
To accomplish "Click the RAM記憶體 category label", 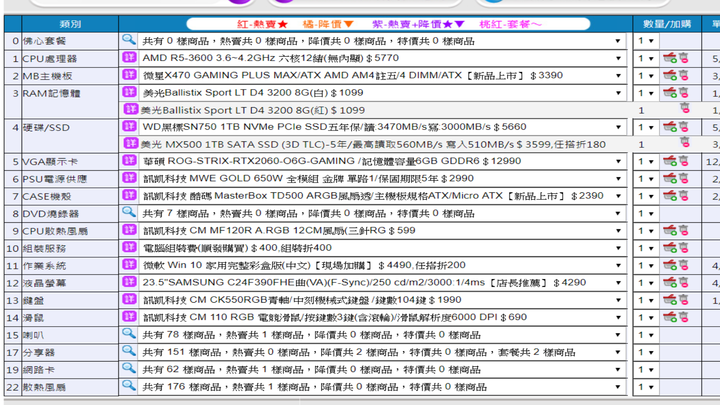I will 51,93.
